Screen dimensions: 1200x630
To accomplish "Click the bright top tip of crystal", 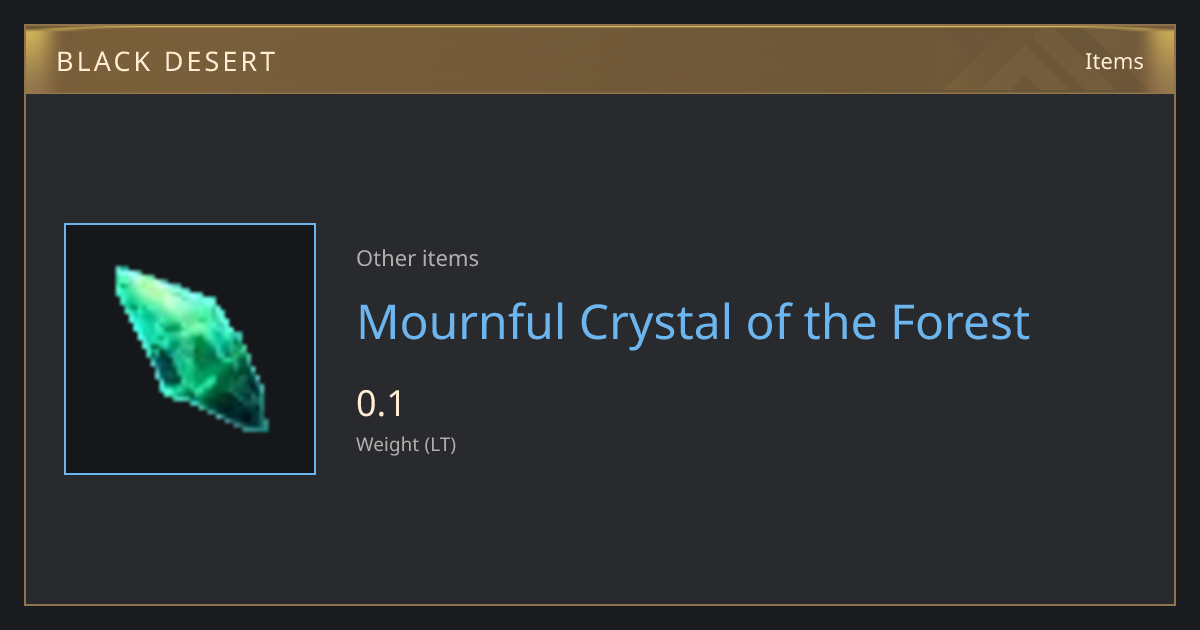I will click(125, 275).
